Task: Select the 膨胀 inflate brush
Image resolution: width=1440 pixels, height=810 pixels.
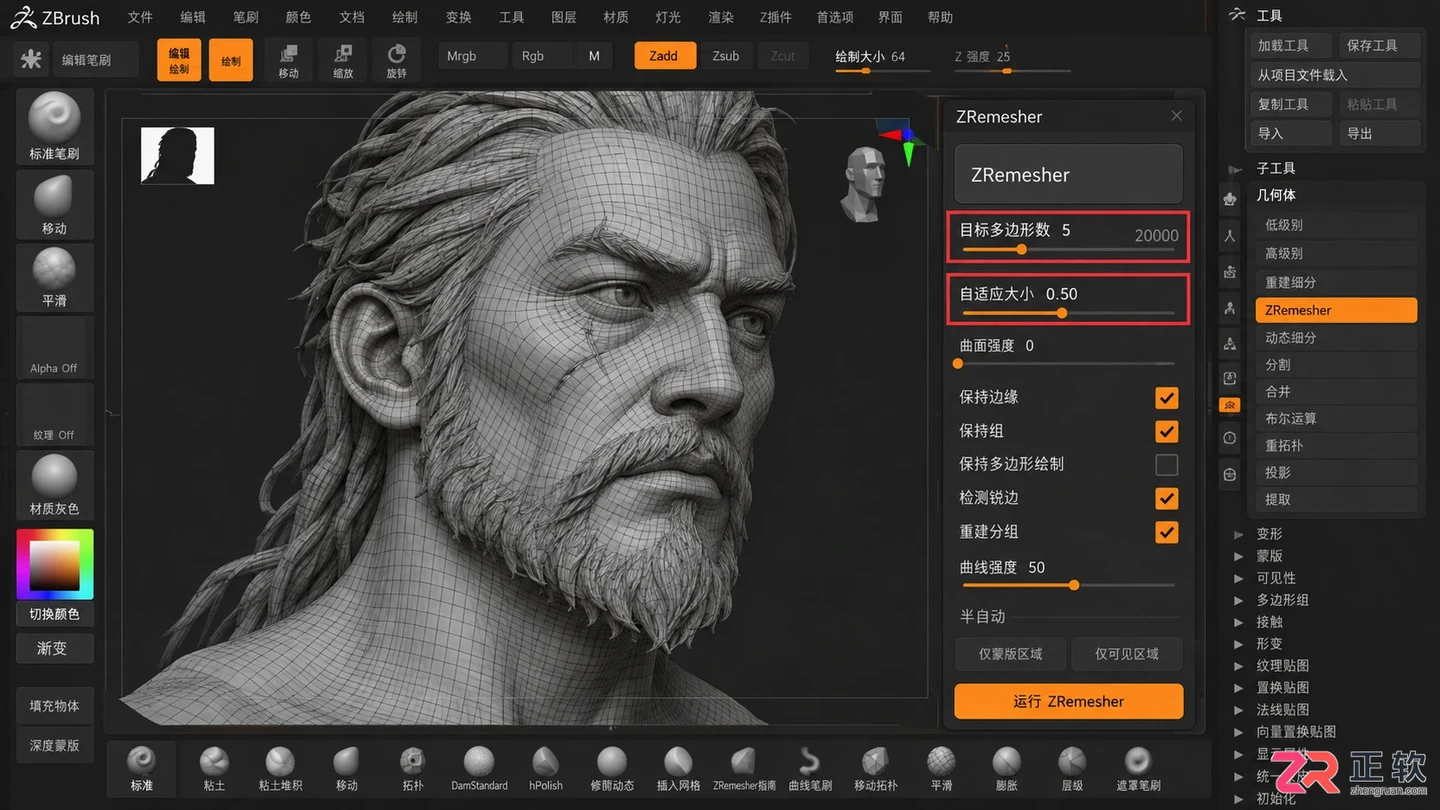Action: tap(1006, 768)
